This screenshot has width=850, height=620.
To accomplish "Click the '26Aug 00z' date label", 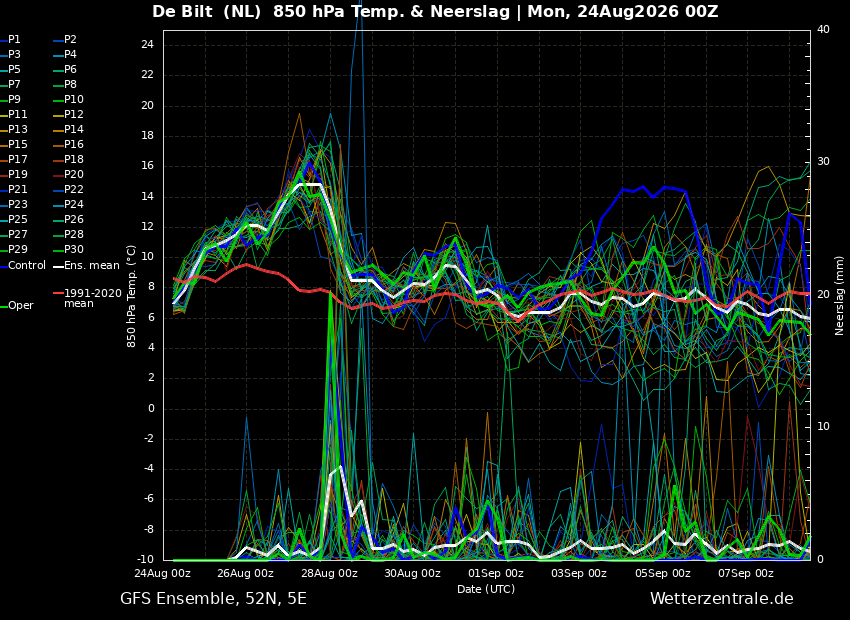I will click(246, 573).
